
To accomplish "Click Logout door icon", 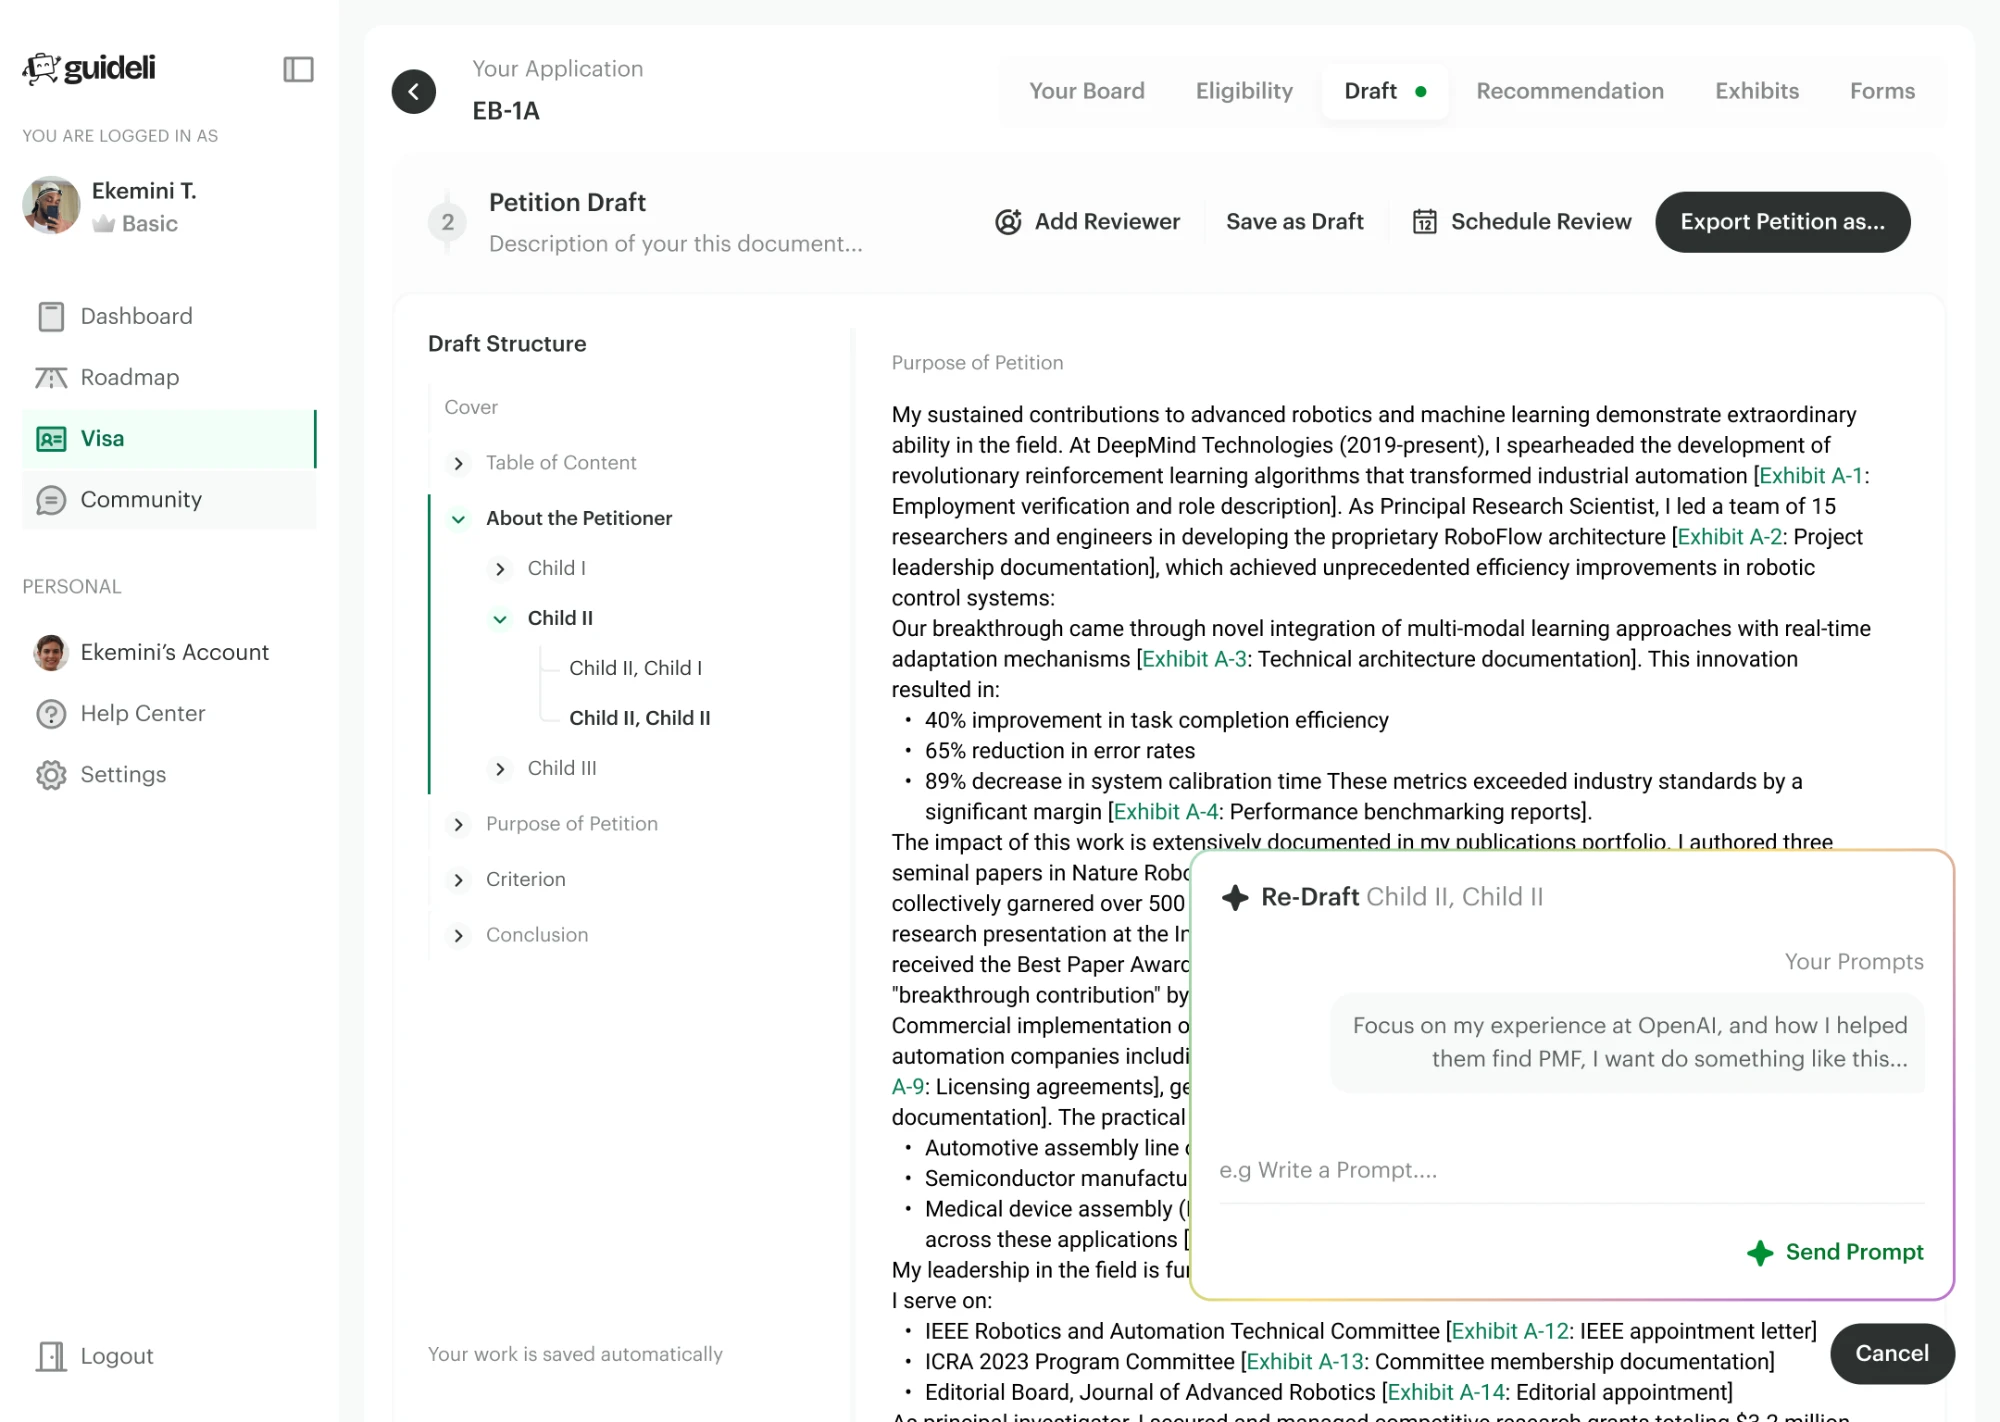I will [x=51, y=1356].
